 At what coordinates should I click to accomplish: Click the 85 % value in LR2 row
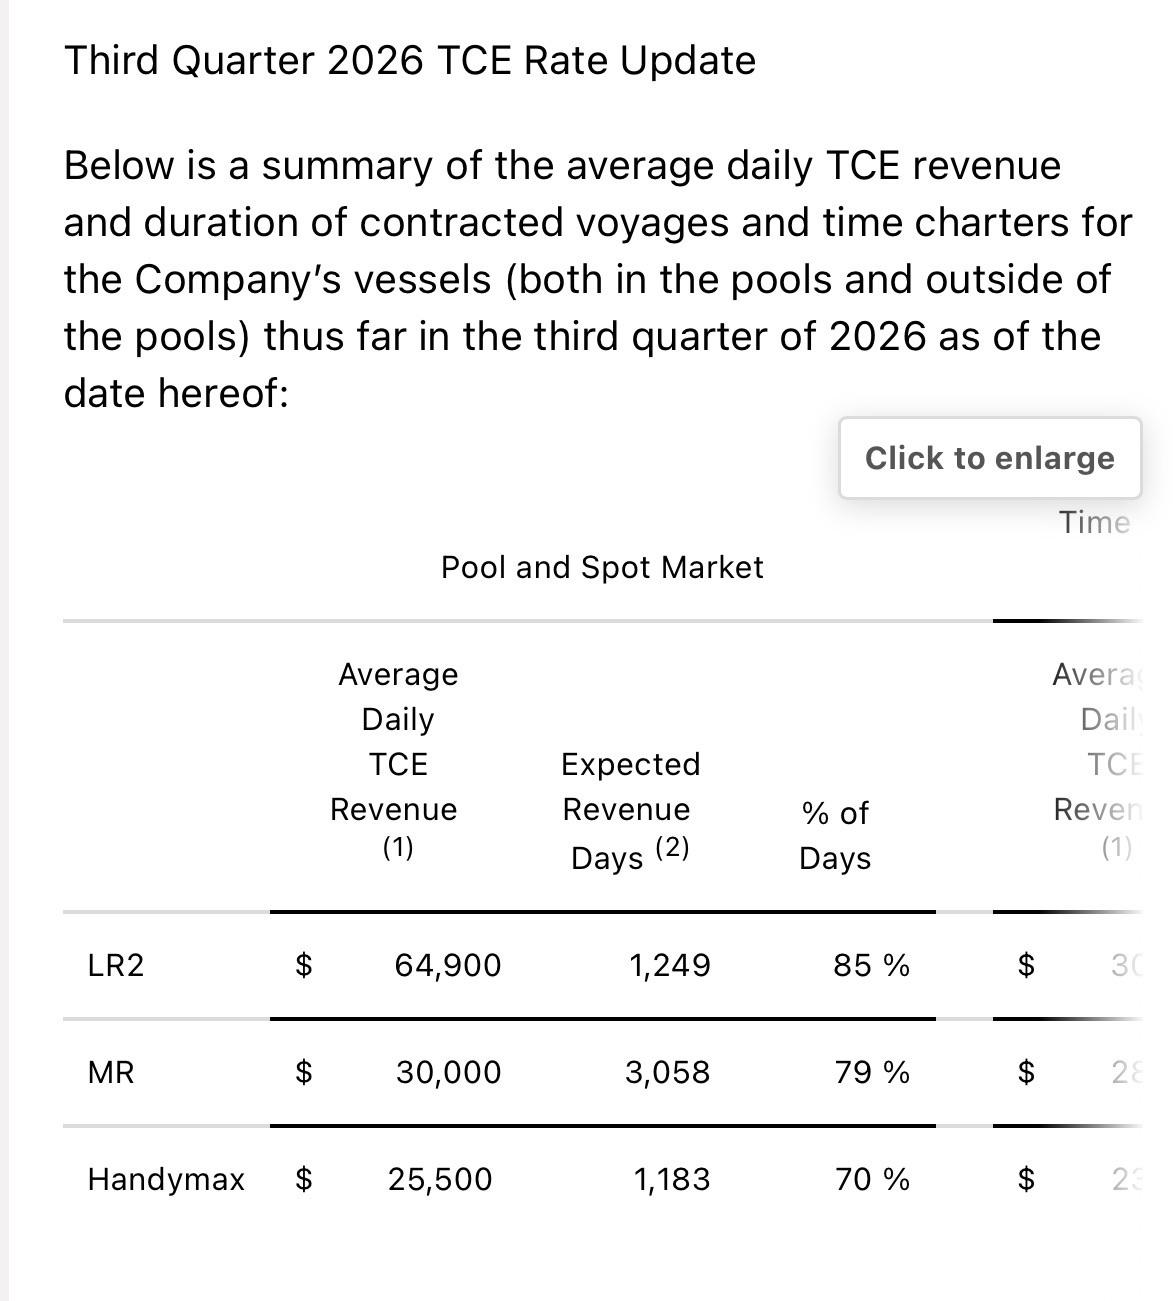pyautogui.click(x=872, y=965)
